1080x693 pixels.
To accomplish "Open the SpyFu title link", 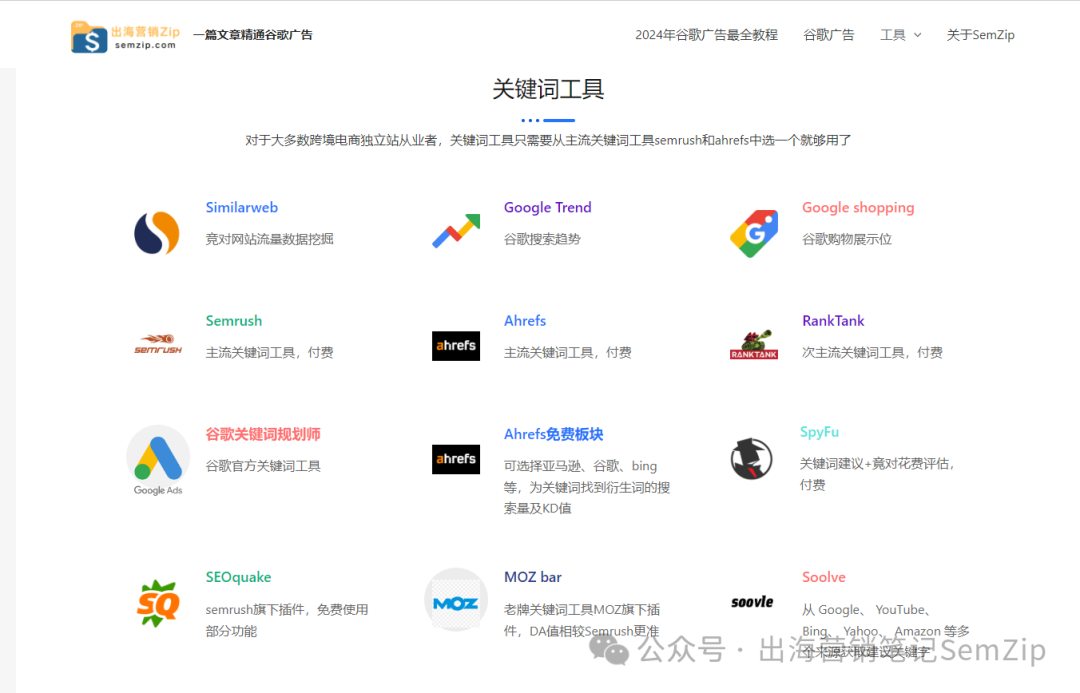I will (x=819, y=432).
